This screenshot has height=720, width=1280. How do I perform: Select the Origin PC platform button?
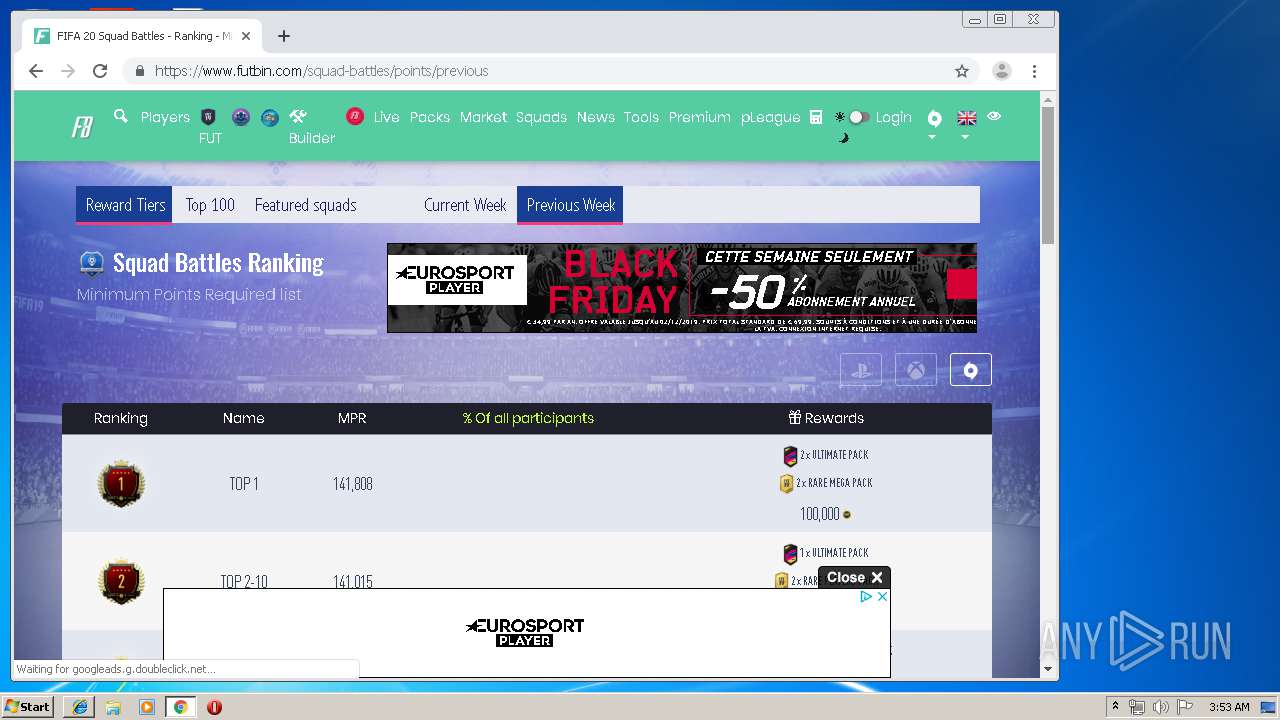[x=971, y=370]
